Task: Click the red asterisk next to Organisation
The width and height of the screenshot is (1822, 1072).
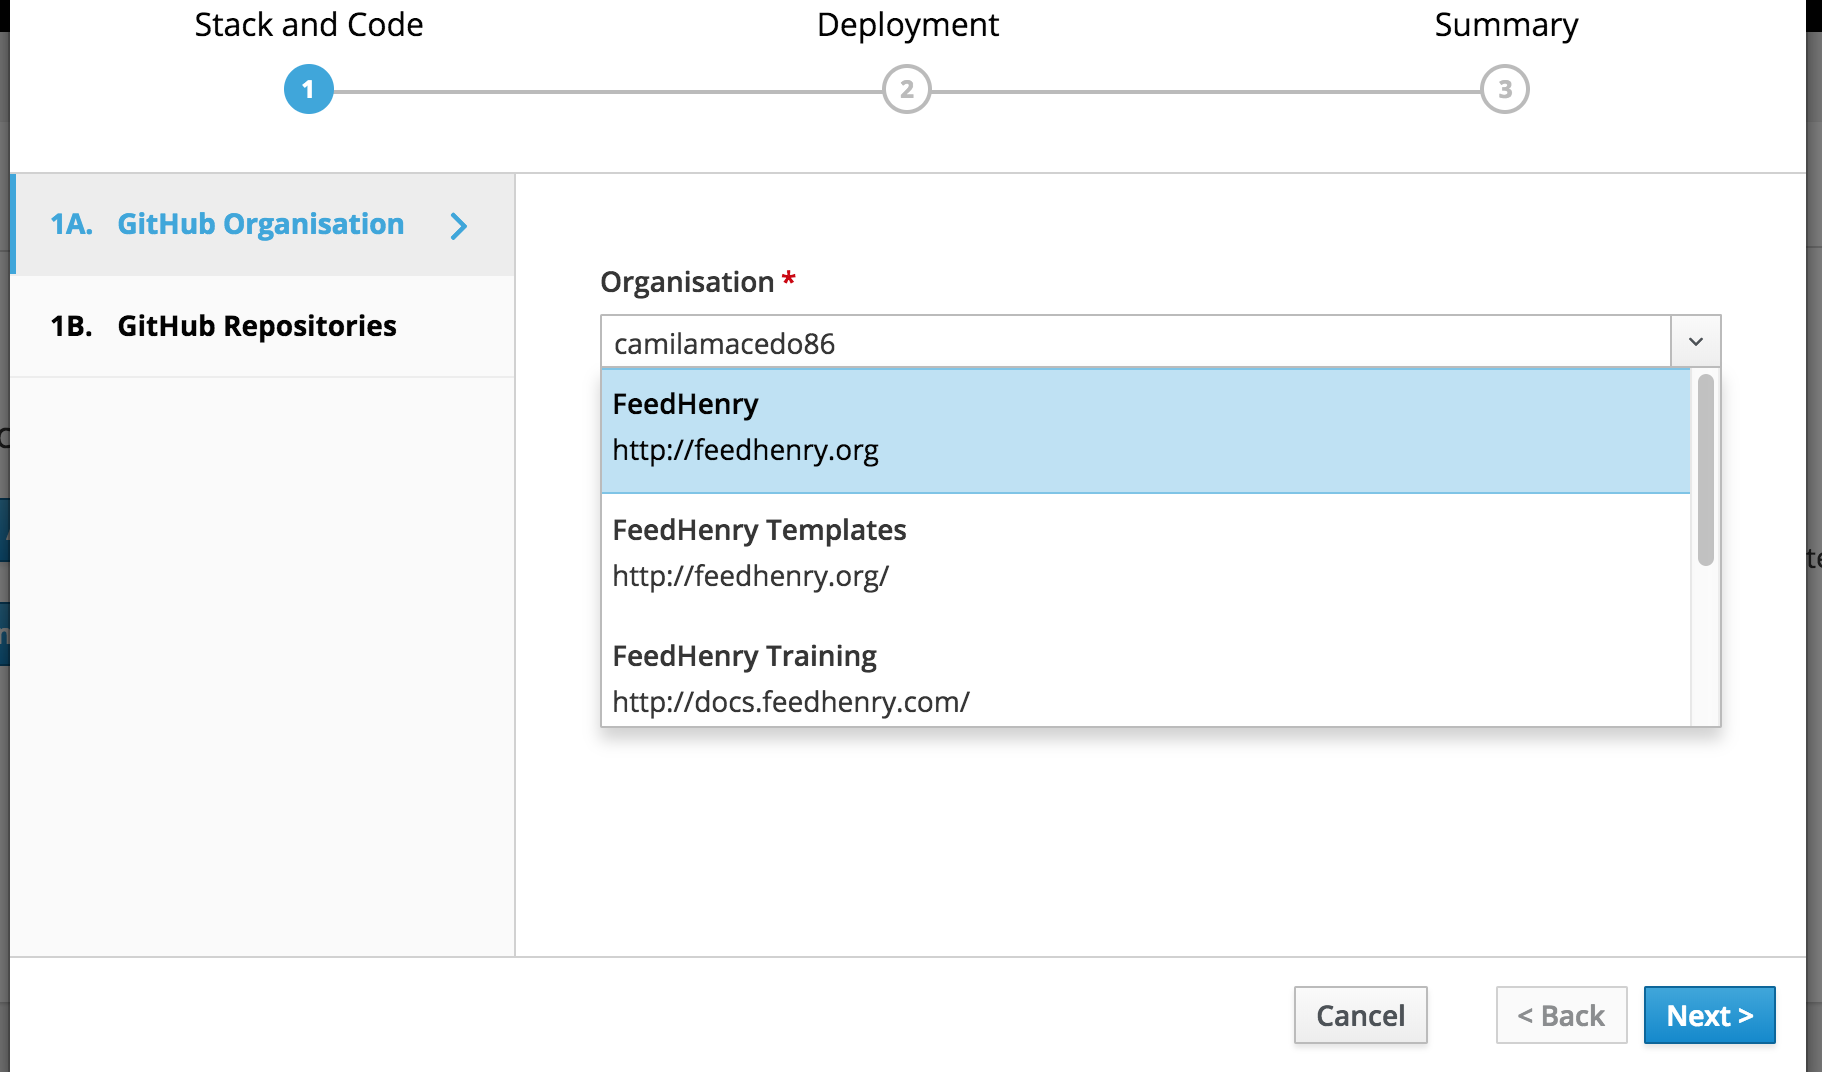Action: 788,280
